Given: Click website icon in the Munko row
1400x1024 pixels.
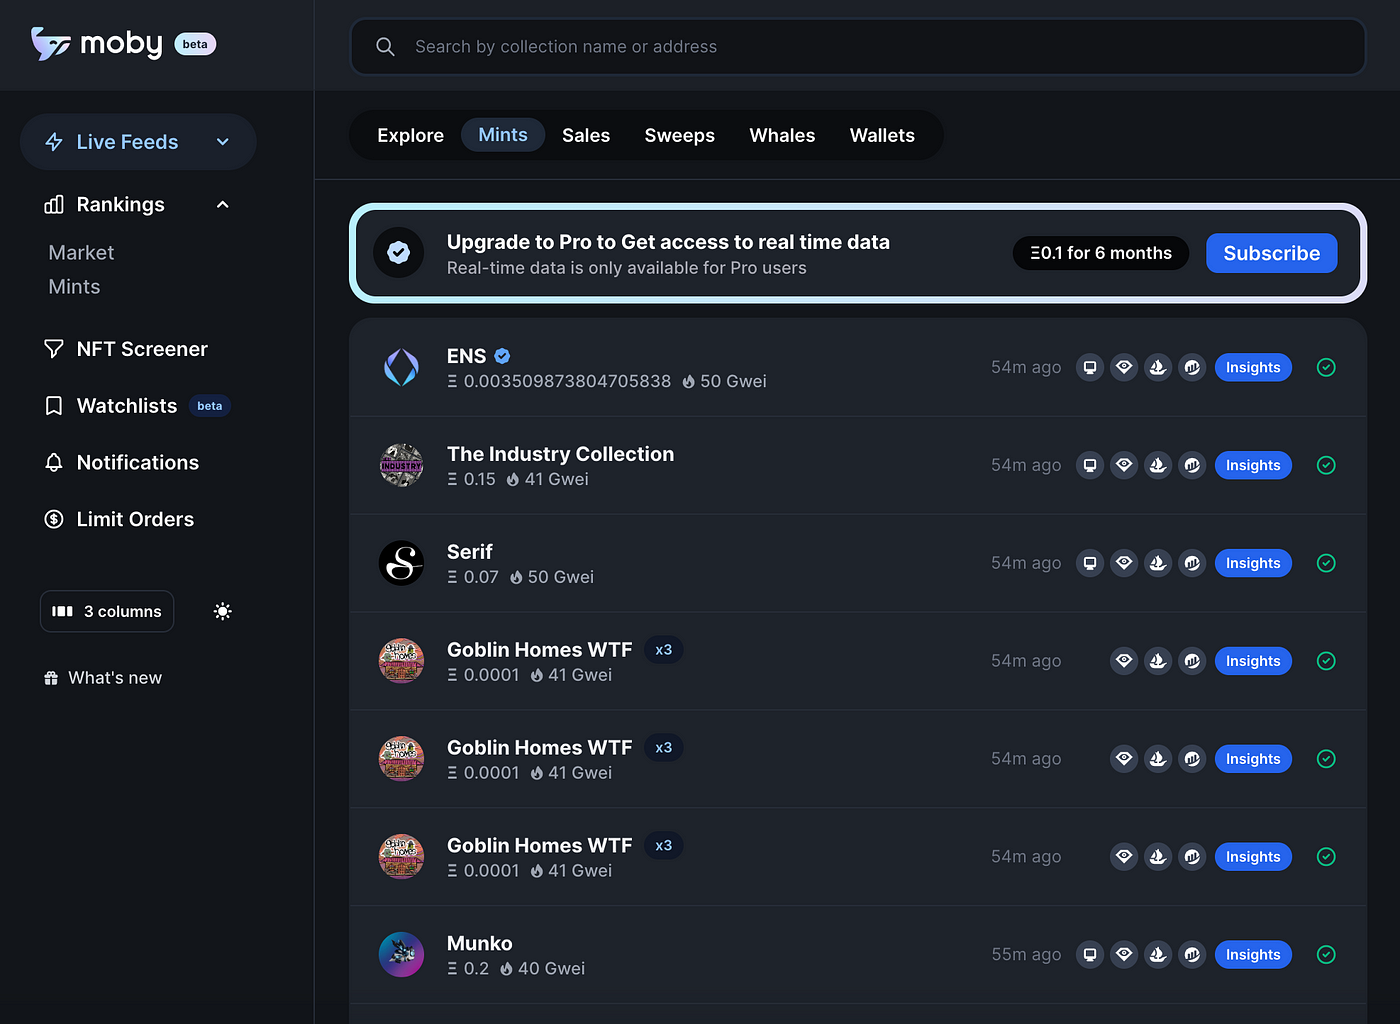Looking at the screenshot, I should [1090, 955].
